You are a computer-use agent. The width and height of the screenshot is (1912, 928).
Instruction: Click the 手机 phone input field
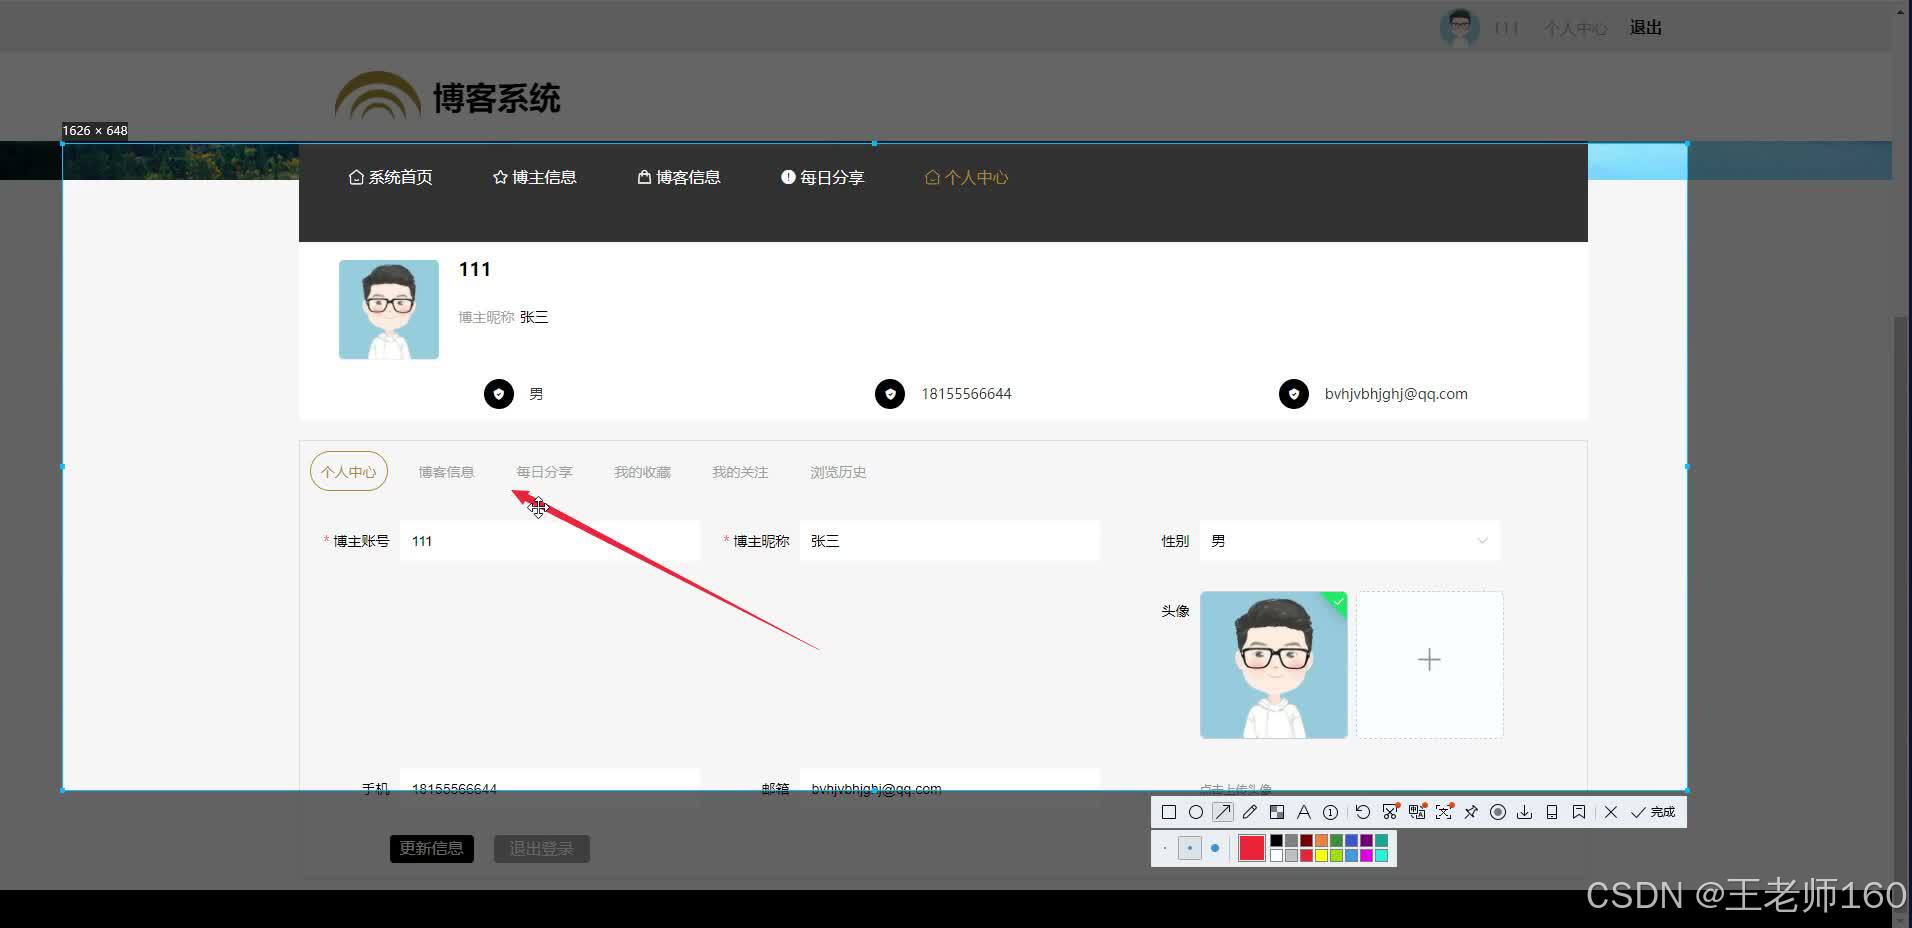(550, 789)
